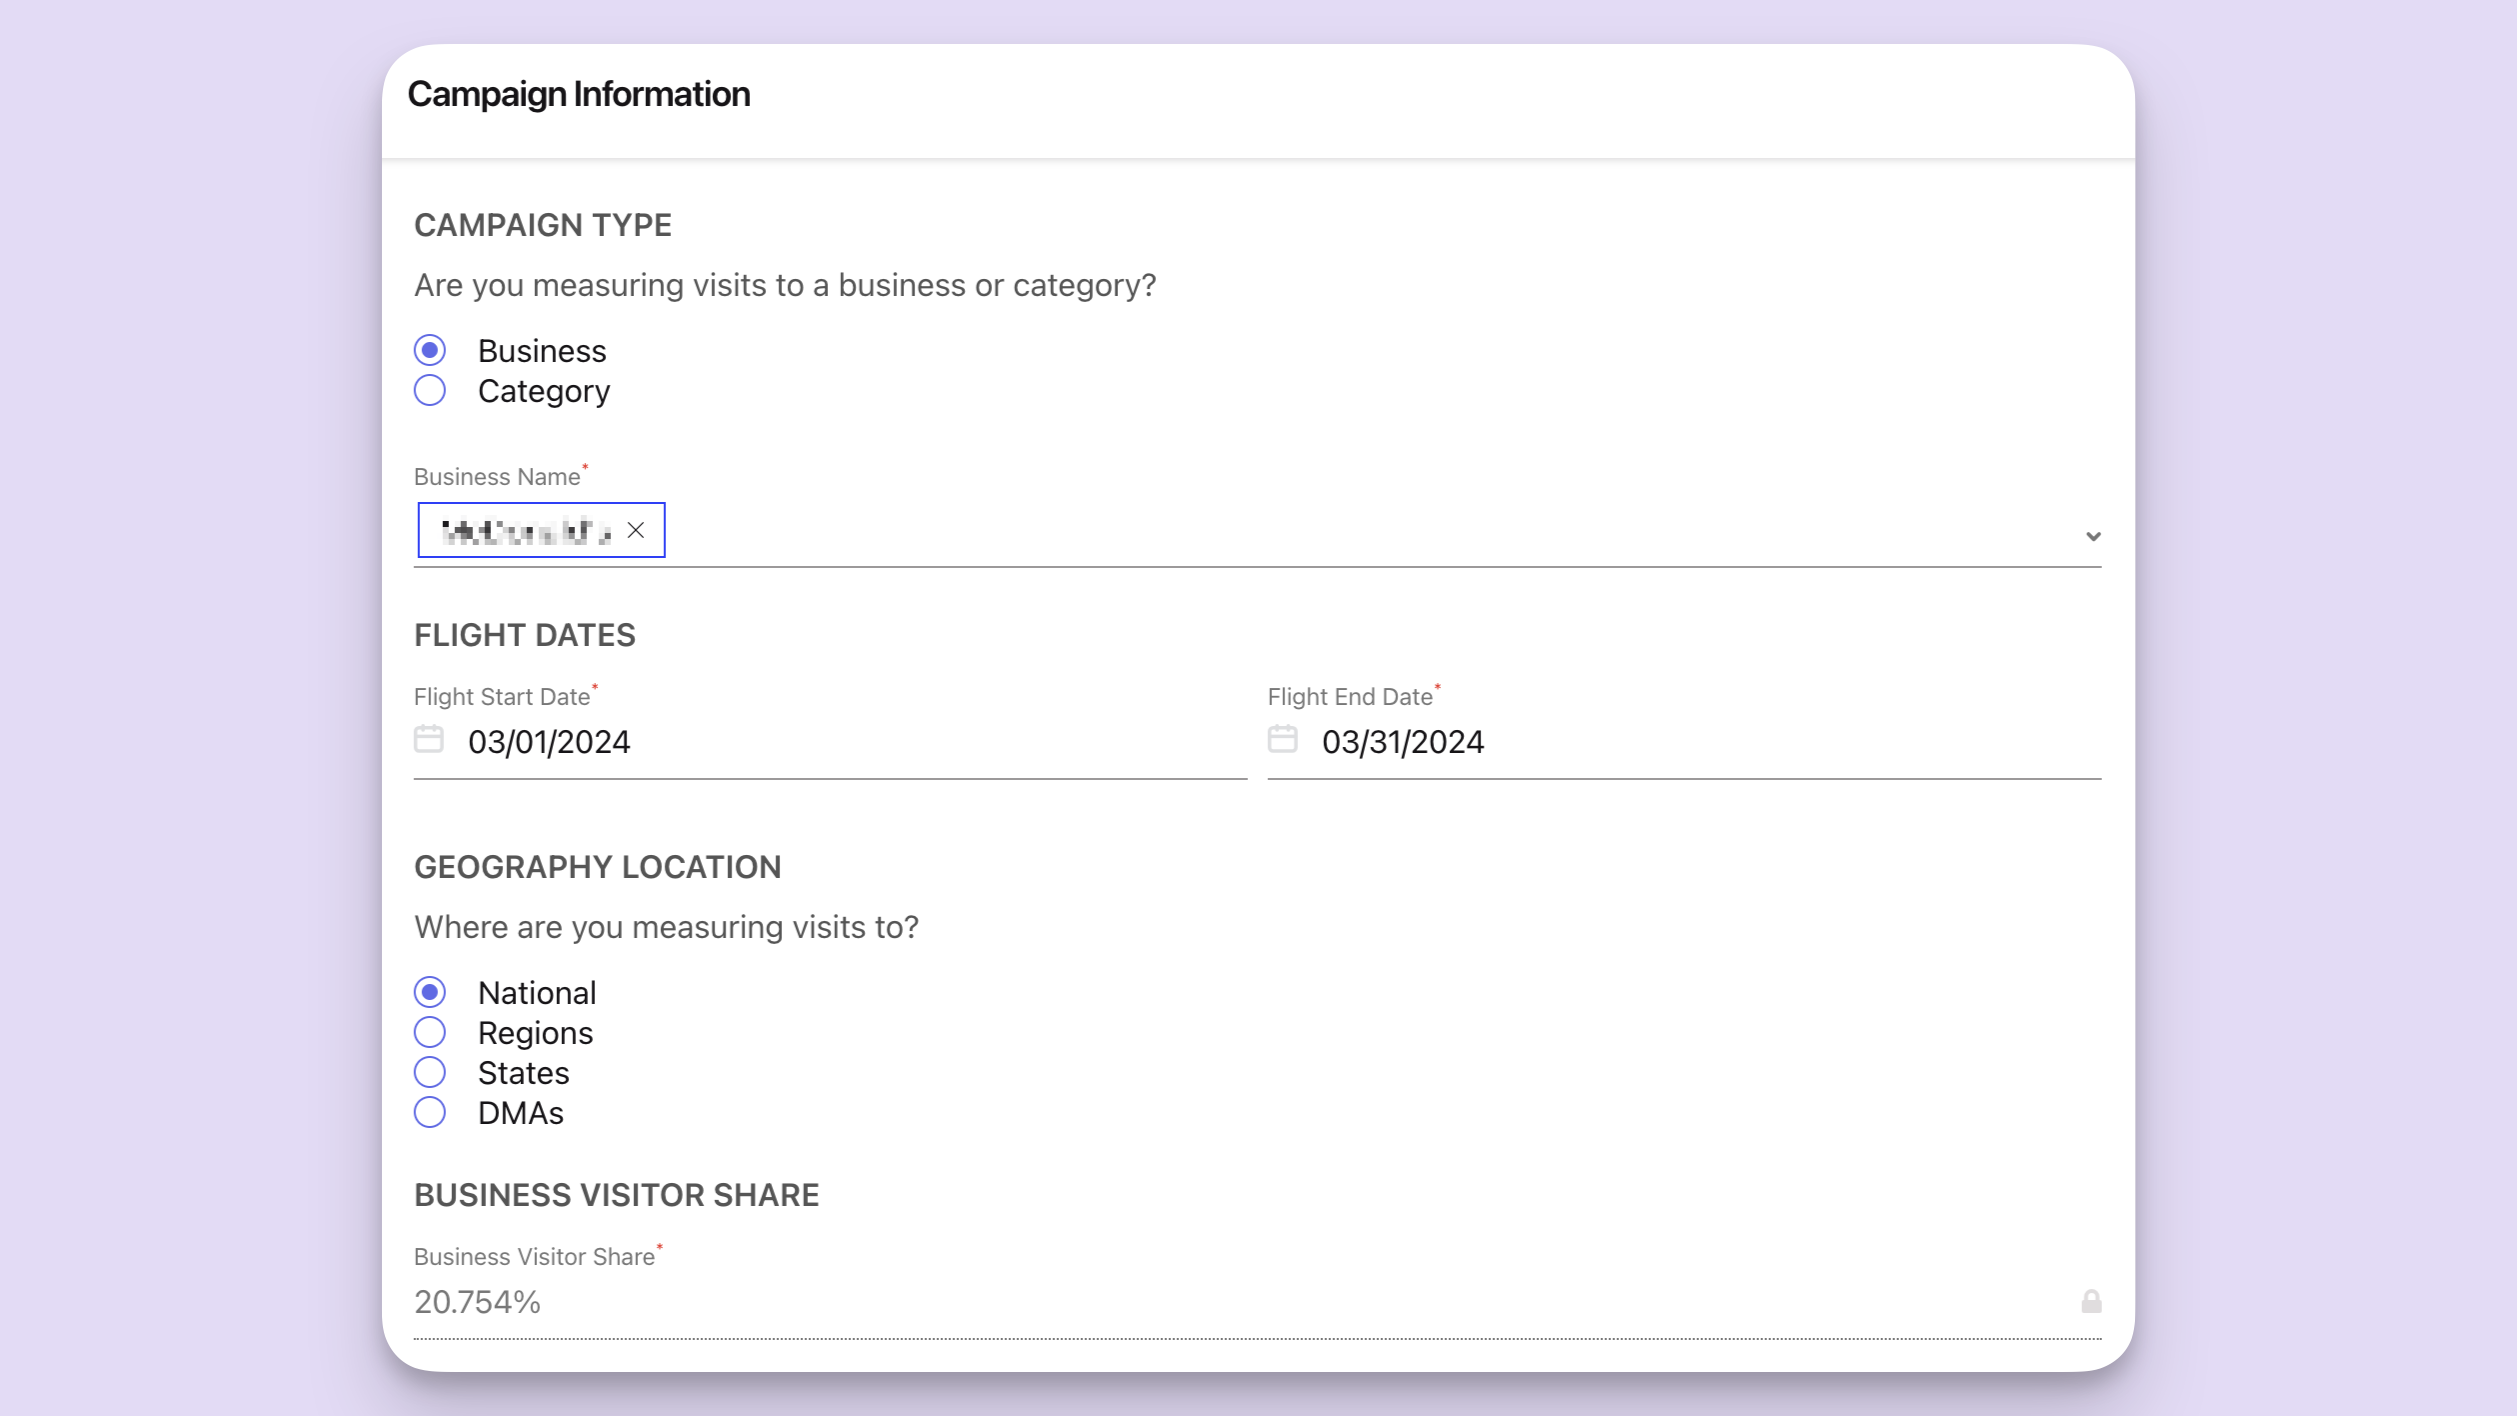The height and width of the screenshot is (1416, 2517).
Task: Click 'Are you measuring visits to a business' question
Action: [x=785, y=285]
